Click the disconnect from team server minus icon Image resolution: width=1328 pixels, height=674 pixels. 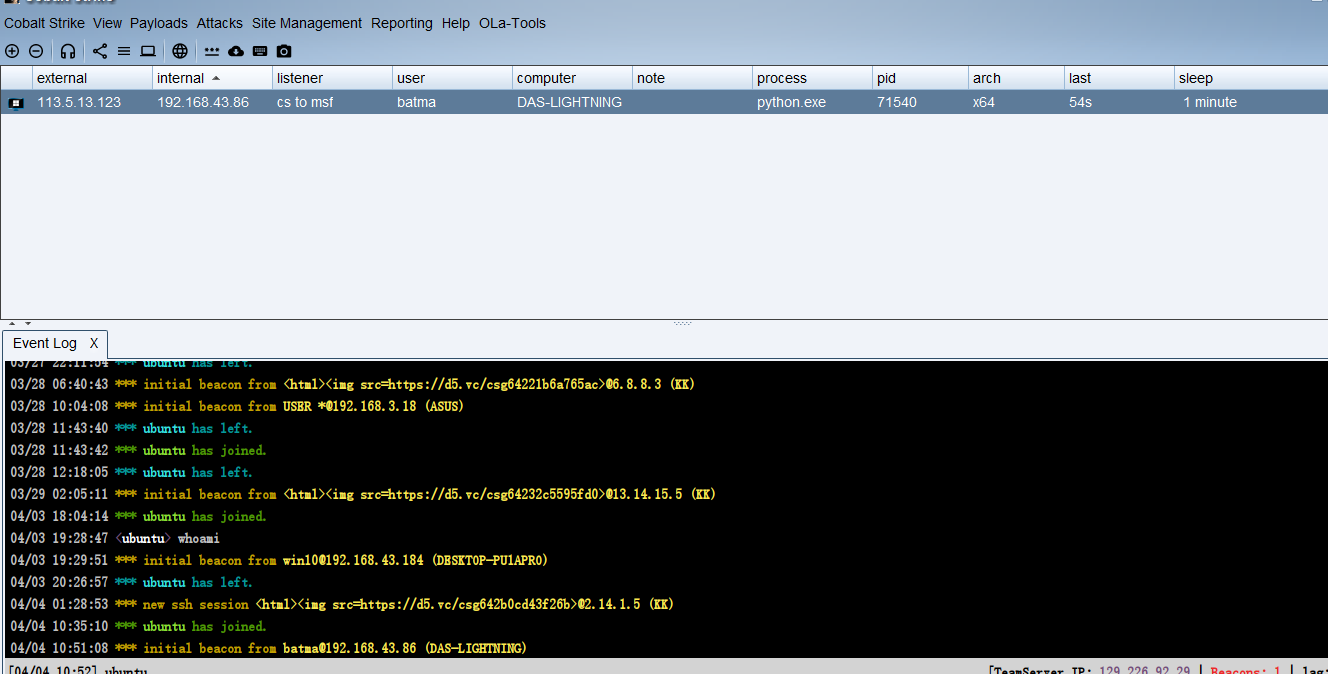tap(36, 51)
